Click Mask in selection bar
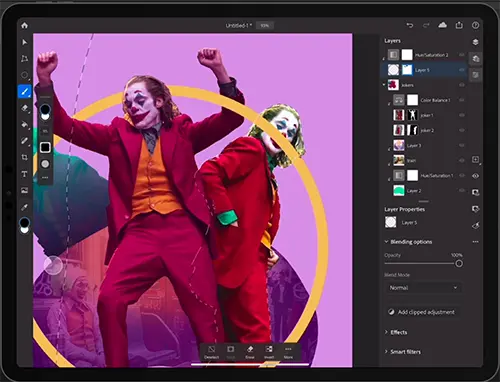This screenshot has width=500, height=382. point(231,352)
